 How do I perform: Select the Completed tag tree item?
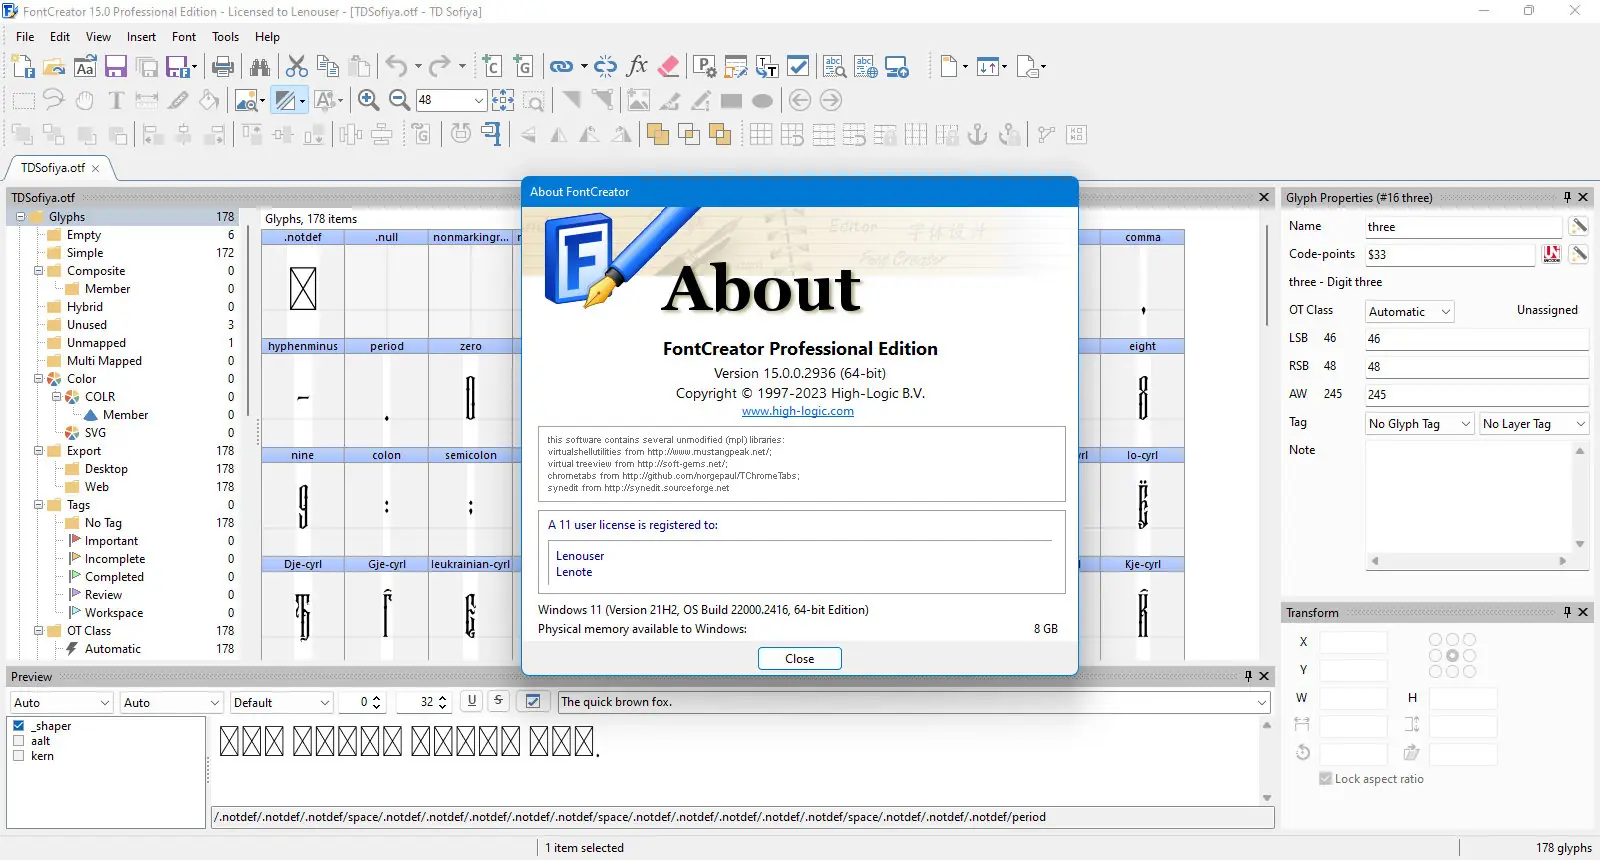click(114, 577)
